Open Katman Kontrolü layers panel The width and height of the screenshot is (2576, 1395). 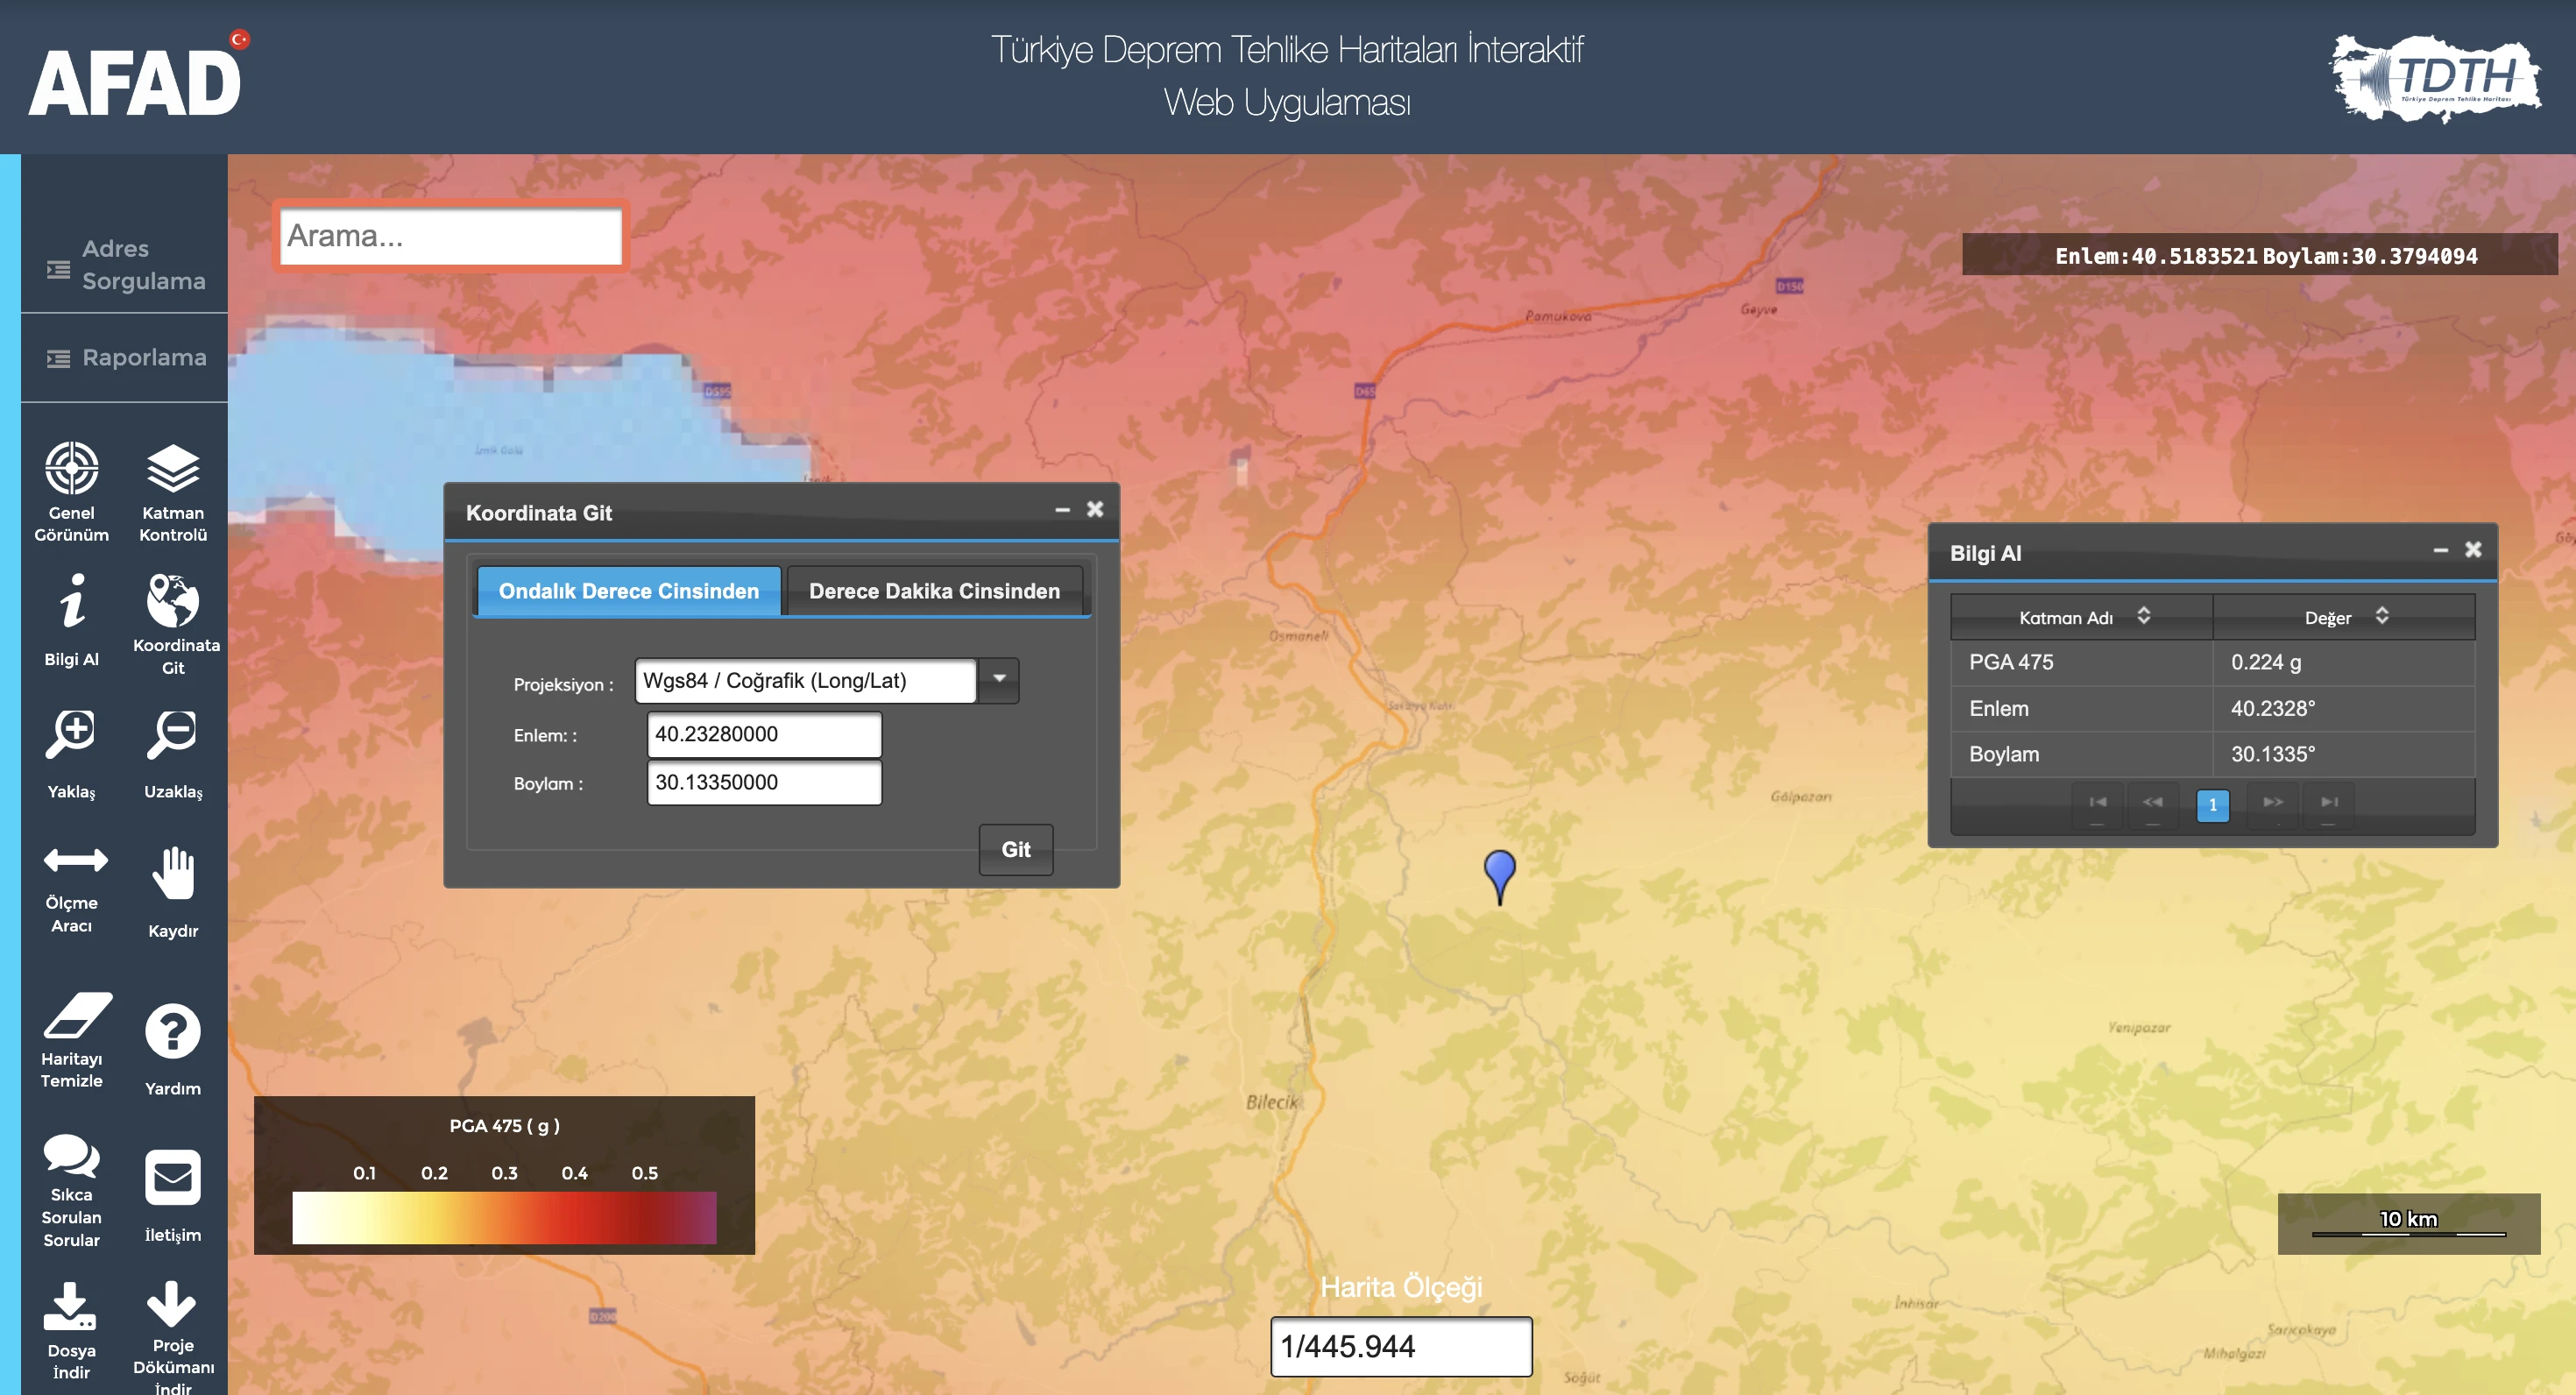173,490
